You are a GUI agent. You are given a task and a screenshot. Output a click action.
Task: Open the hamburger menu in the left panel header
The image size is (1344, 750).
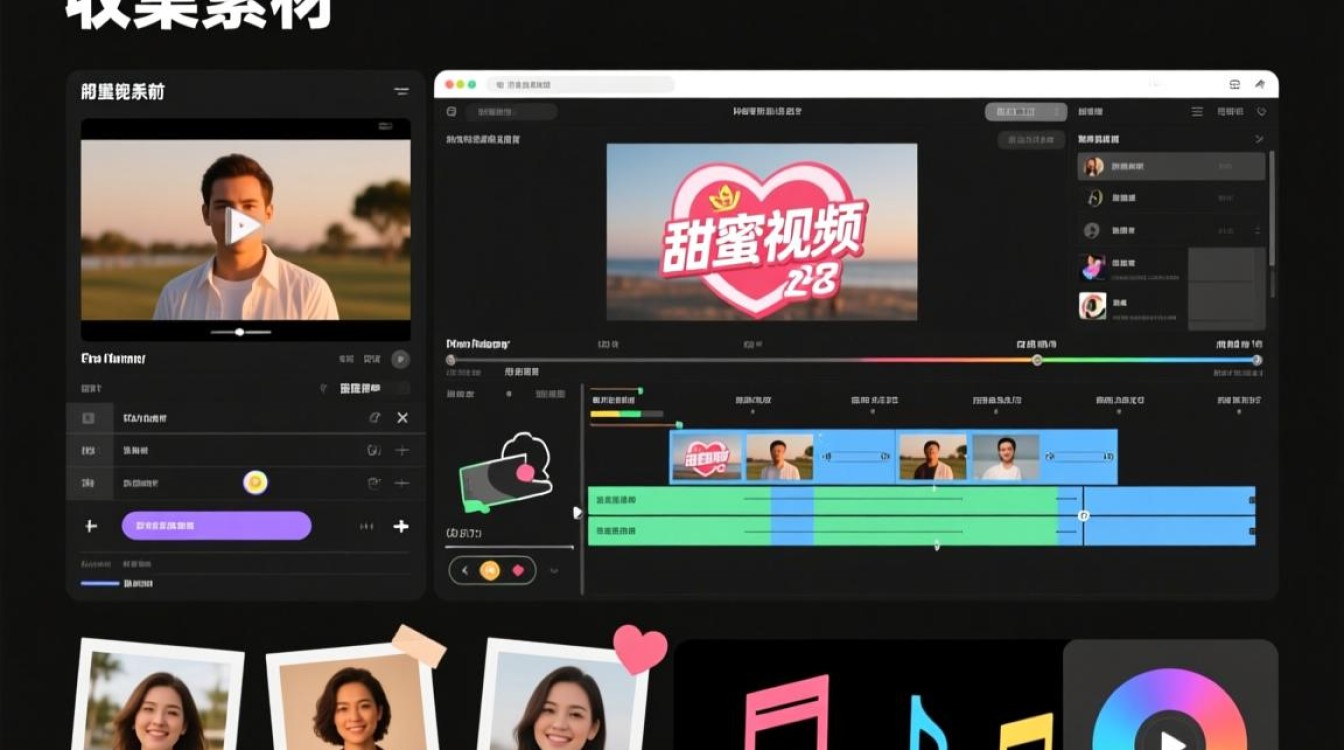(401, 91)
